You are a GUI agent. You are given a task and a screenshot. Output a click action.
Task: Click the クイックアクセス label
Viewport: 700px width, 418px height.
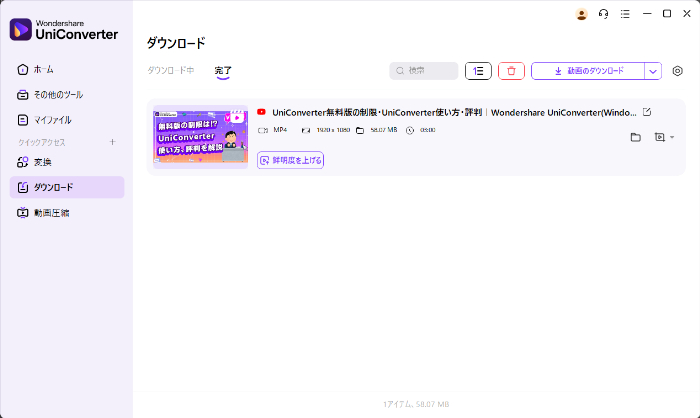coord(42,142)
